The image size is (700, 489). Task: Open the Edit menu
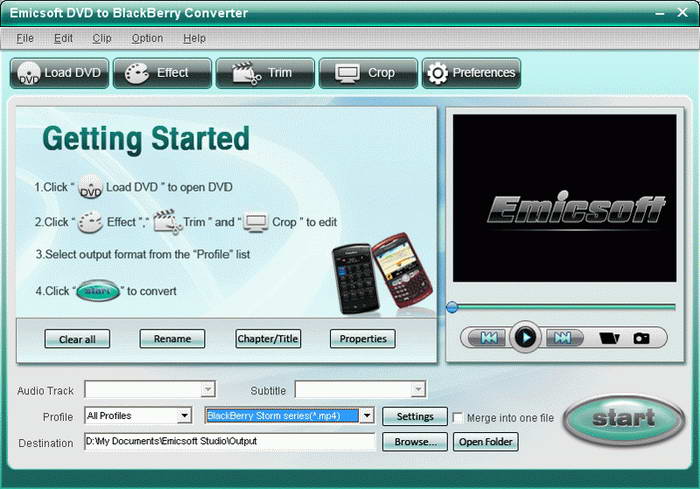(x=63, y=39)
